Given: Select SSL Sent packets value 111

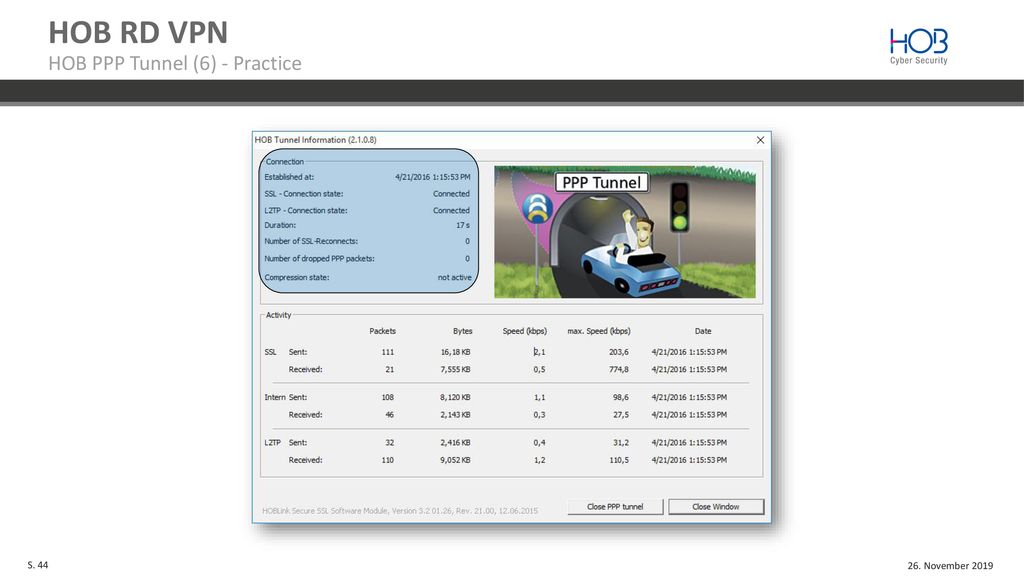Looking at the screenshot, I should [x=388, y=352].
